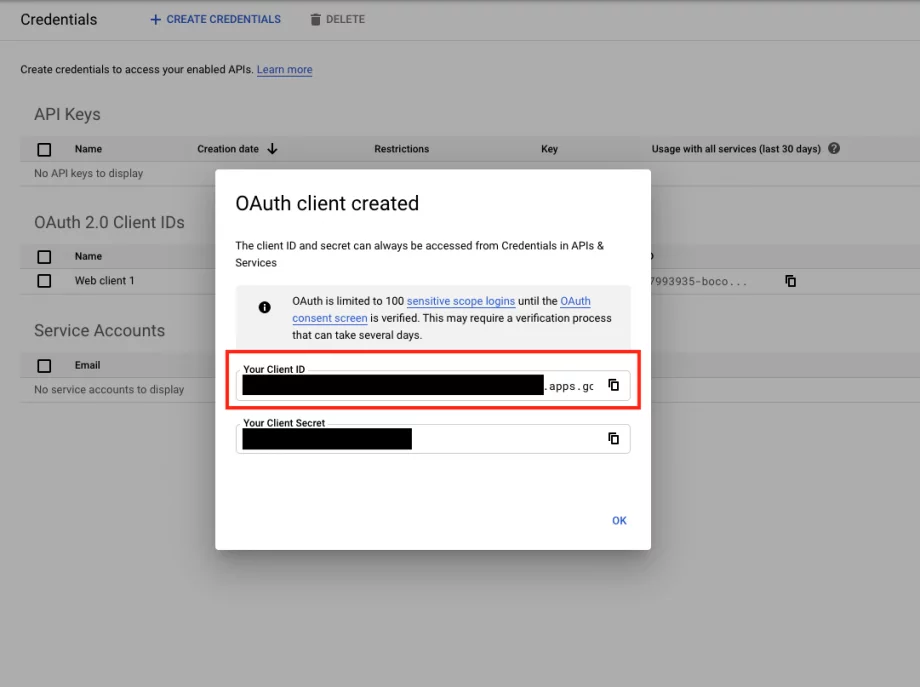Image resolution: width=920 pixels, height=687 pixels.
Task: Click OK to dismiss the dialog
Action: click(x=619, y=520)
